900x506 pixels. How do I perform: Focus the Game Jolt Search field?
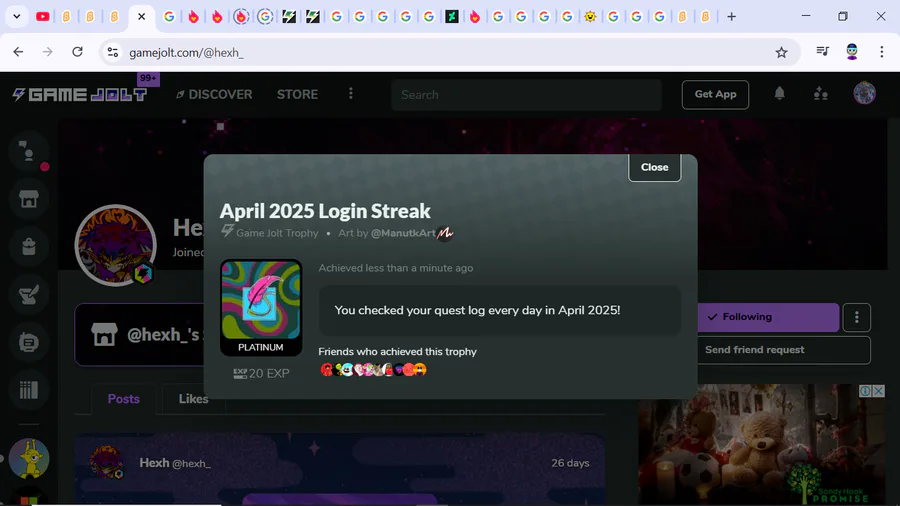pos(526,95)
